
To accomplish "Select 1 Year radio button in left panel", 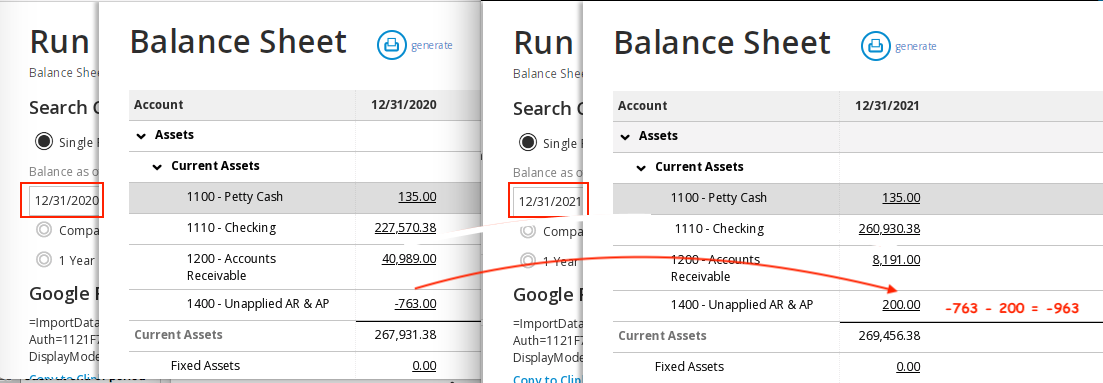I will pos(44,260).
